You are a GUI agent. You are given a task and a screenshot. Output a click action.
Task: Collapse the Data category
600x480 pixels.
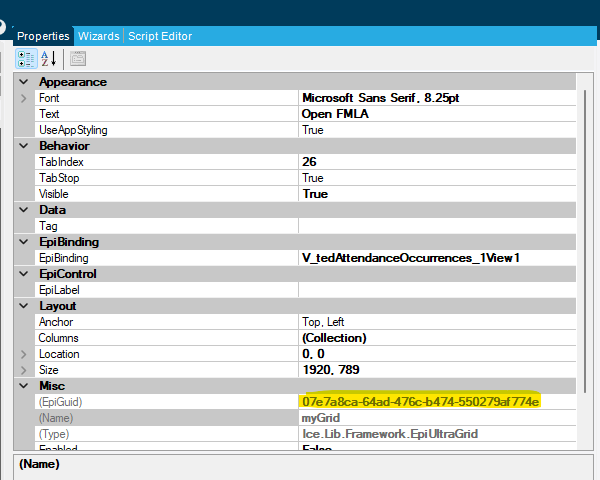(24, 210)
